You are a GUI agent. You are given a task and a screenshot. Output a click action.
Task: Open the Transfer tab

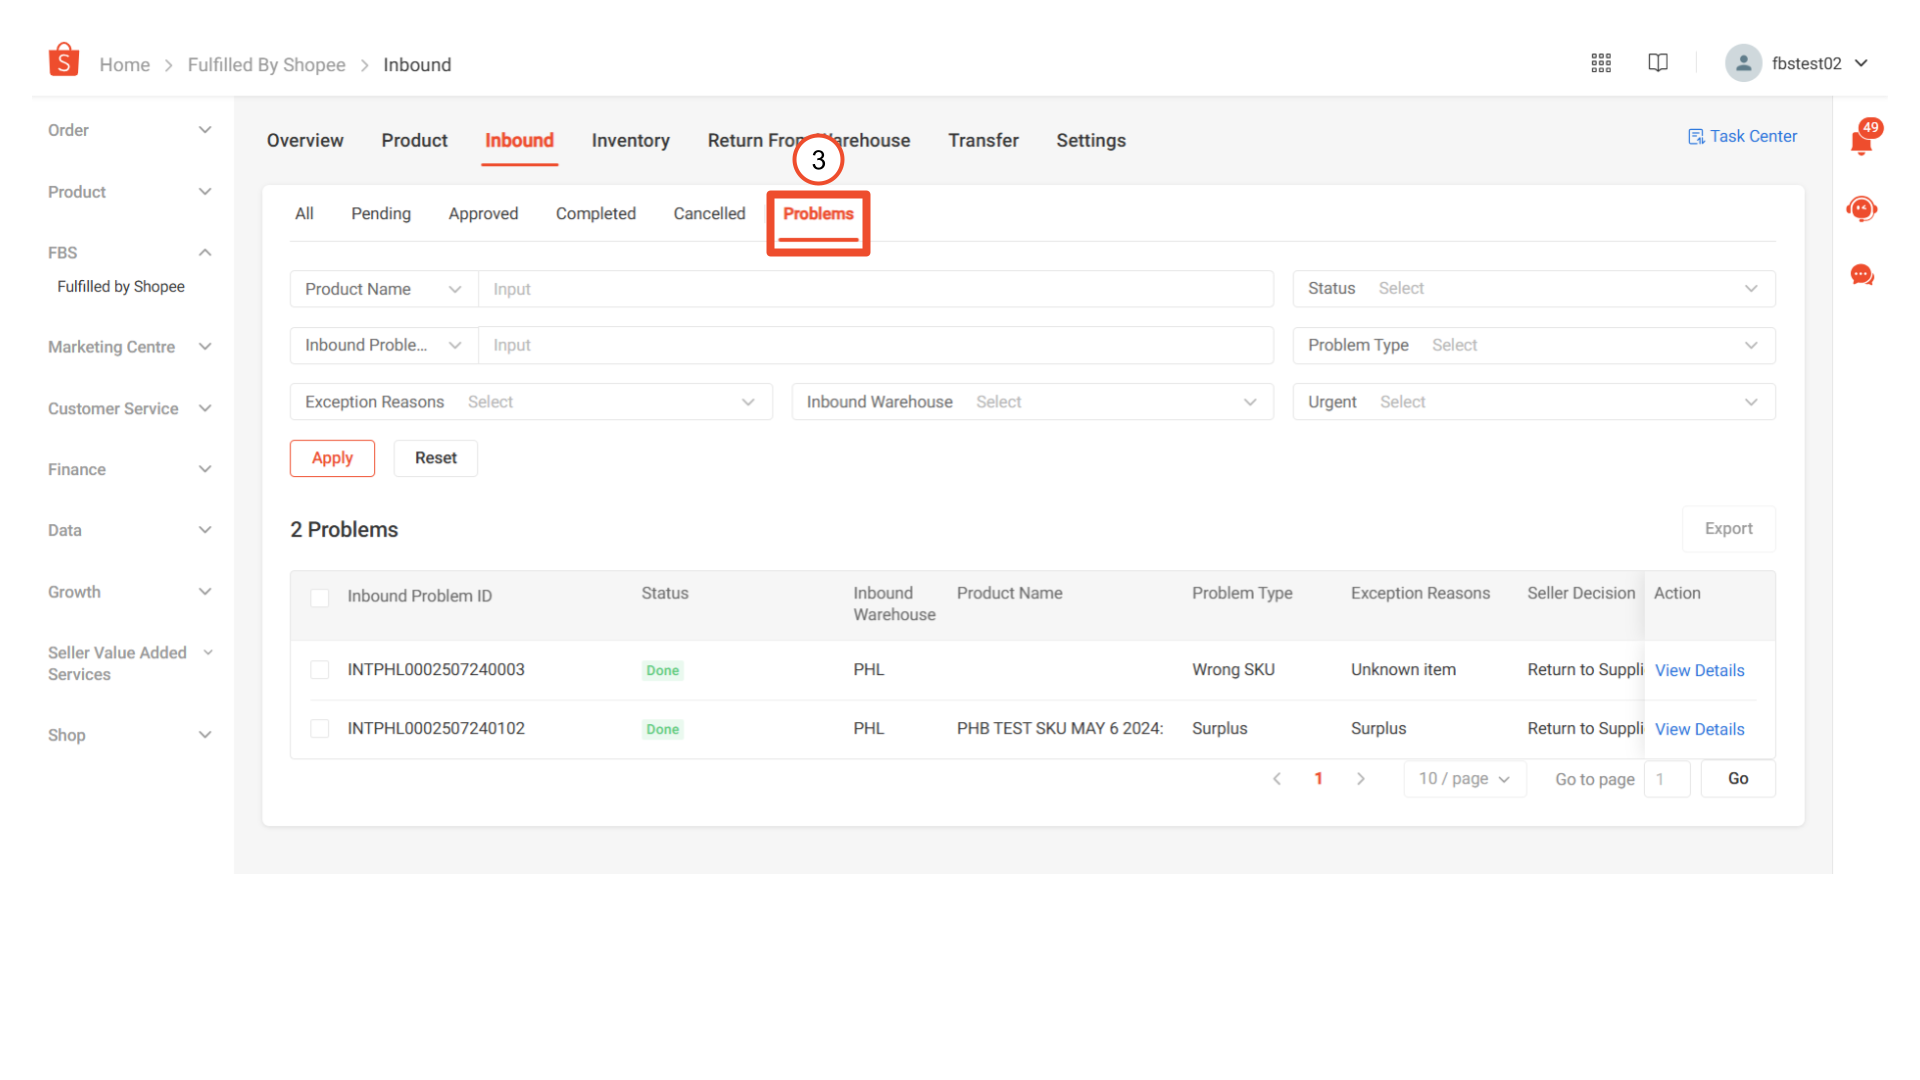tap(983, 141)
